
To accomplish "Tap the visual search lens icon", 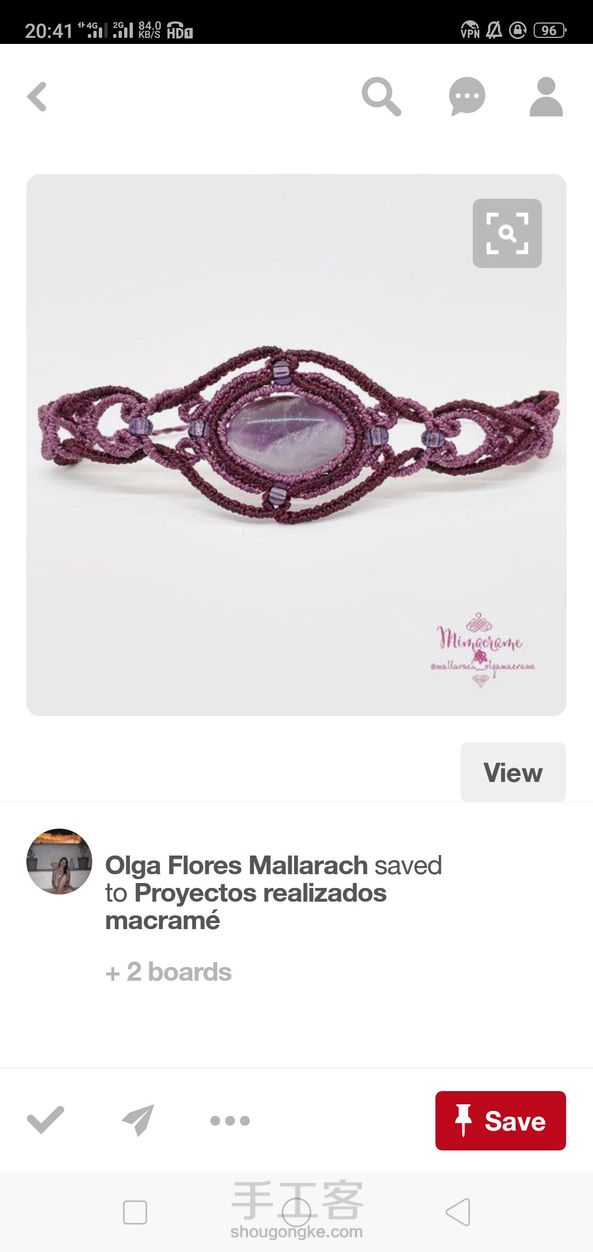I will 507,233.
